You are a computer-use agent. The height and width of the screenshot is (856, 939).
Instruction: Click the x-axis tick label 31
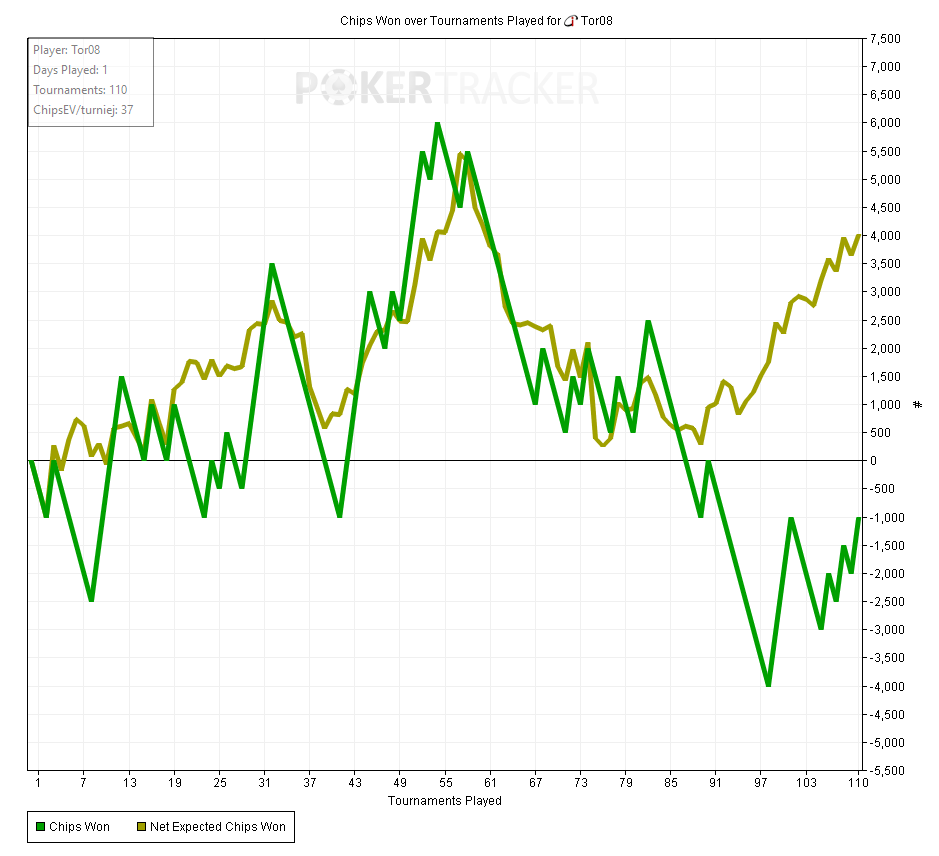click(265, 782)
